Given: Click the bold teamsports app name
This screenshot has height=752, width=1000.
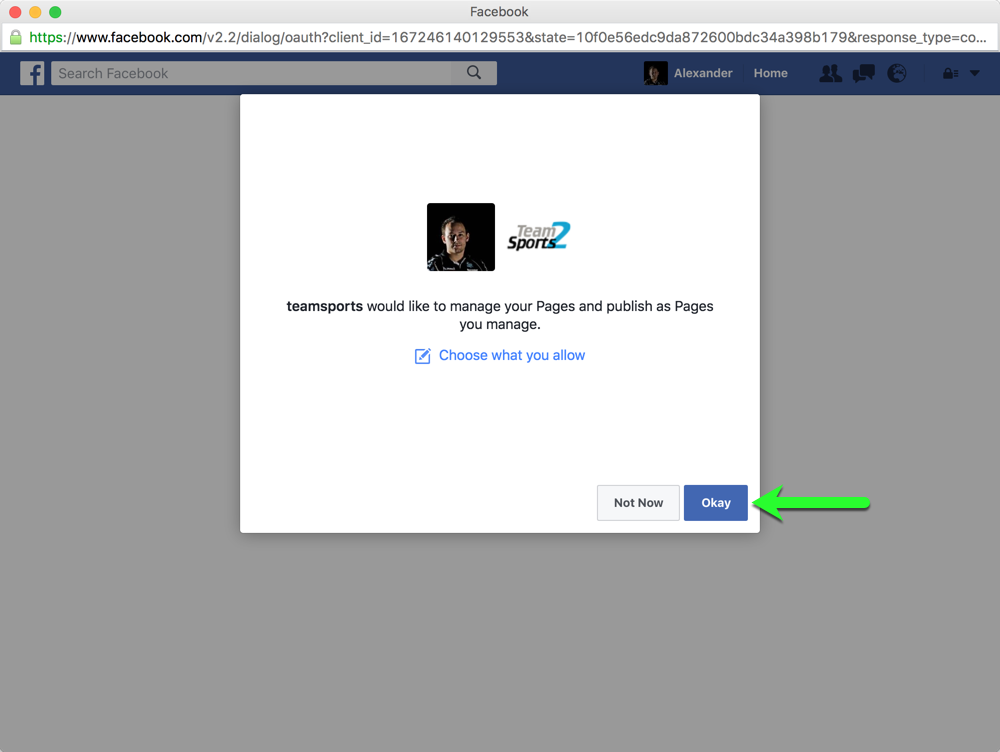Looking at the screenshot, I should pyautogui.click(x=325, y=306).
